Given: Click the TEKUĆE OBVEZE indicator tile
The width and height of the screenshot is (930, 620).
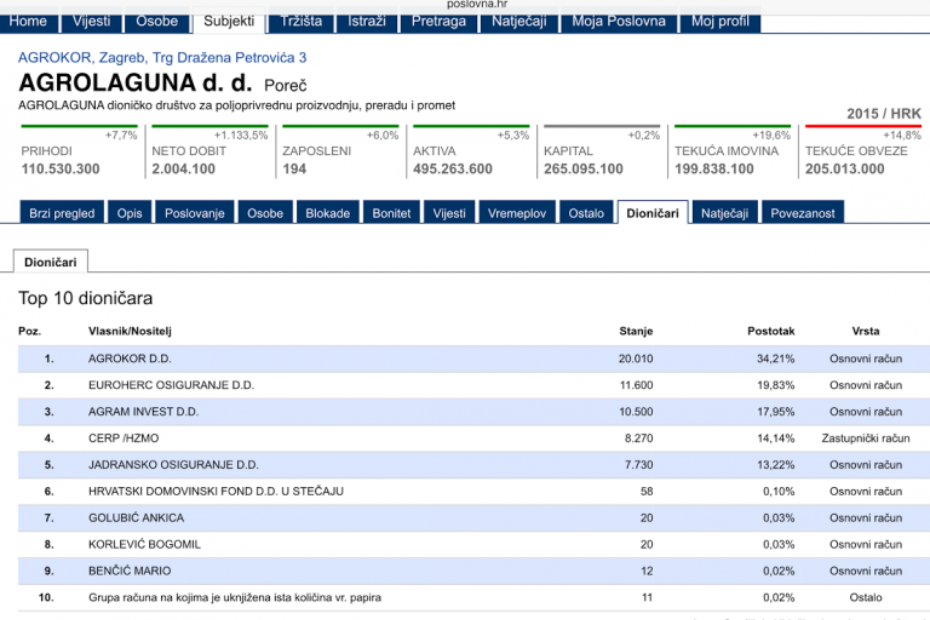Looking at the screenshot, I should pyautogui.click(x=862, y=152).
